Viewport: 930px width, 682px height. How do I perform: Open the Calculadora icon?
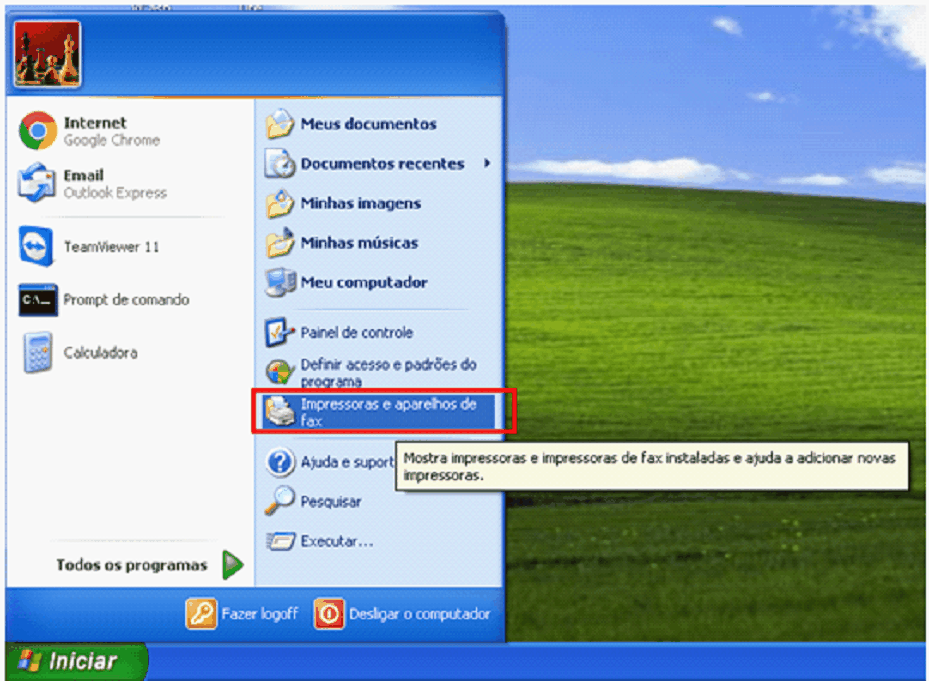pos(38,353)
